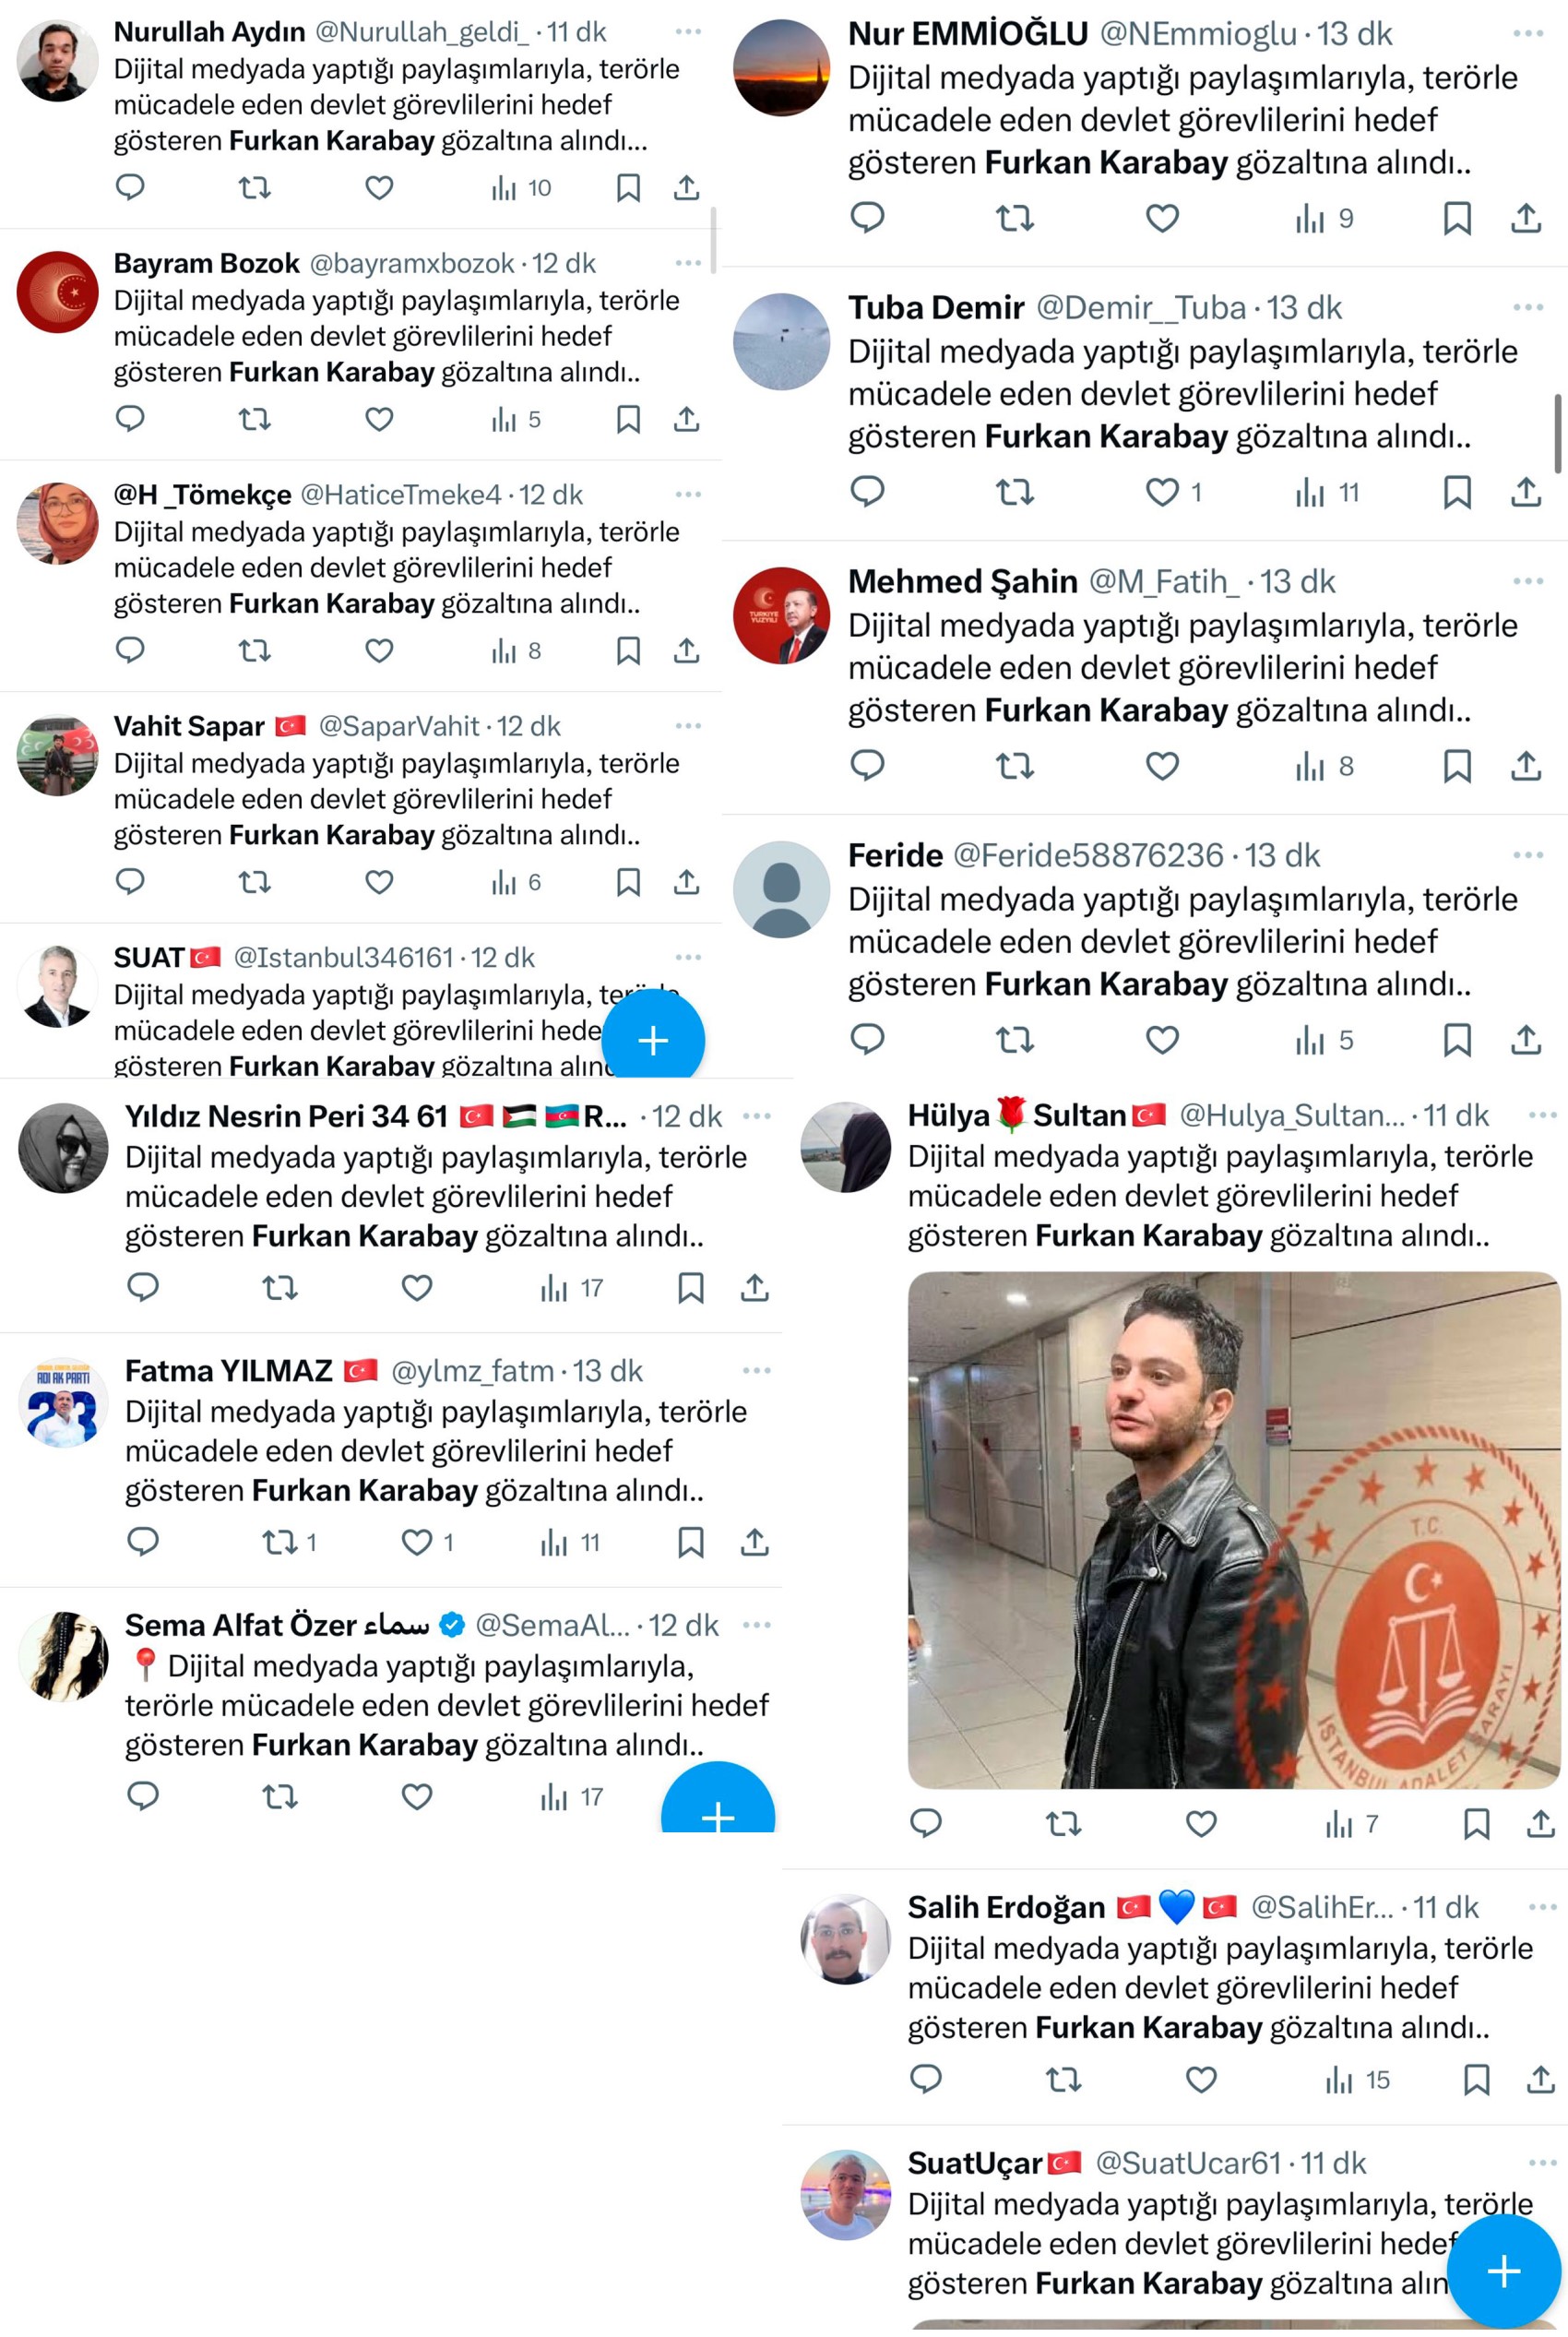
Task: Share Salih Erdoğan's tweet
Action: click(x=1541, y=2079)
